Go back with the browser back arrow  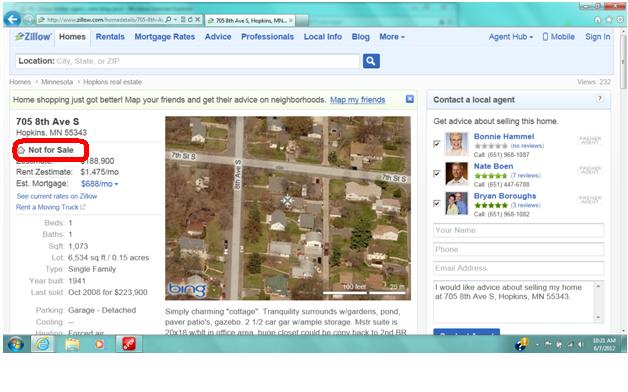pyautogui.click(x=12, y=19)
